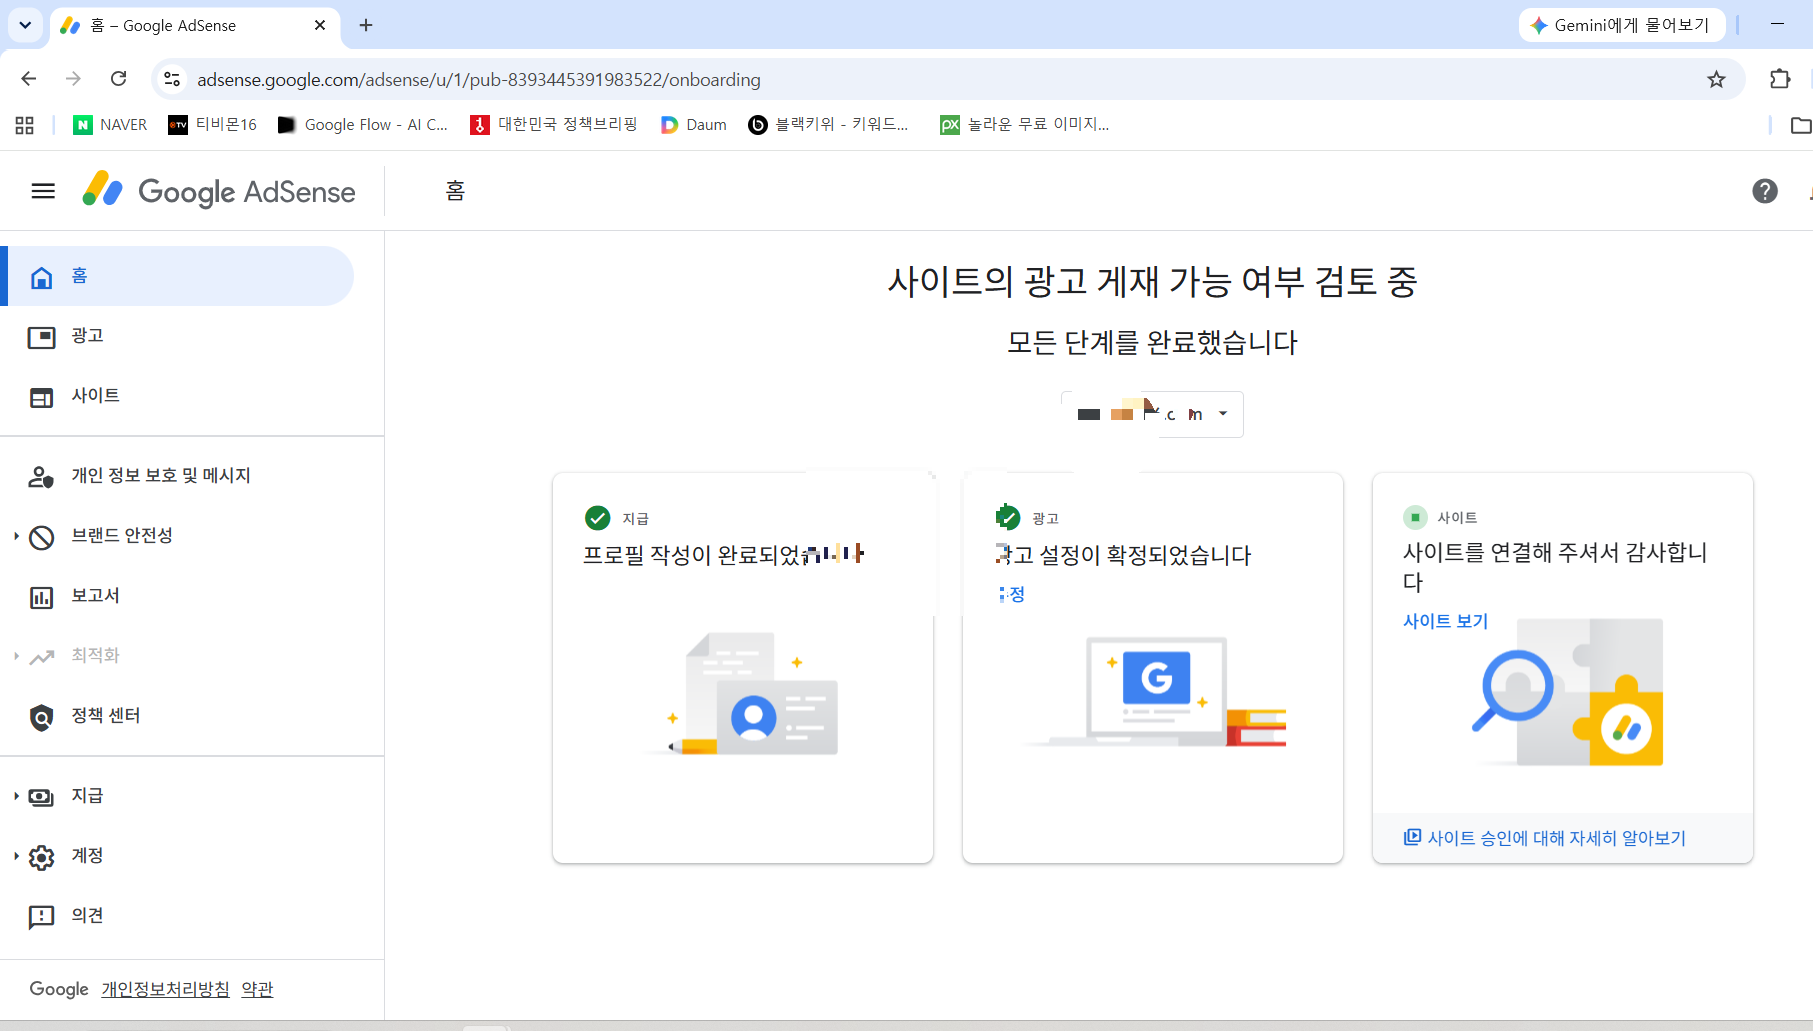Click the privacy and messaging person icon

click(x=41, y=477)
